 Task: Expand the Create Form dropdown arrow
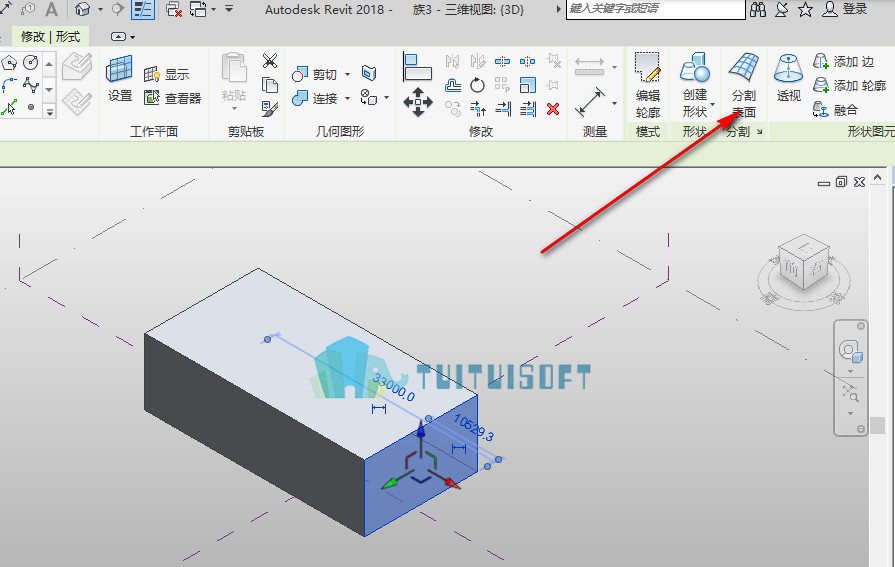pyautogui.click(x=712, y=104)
